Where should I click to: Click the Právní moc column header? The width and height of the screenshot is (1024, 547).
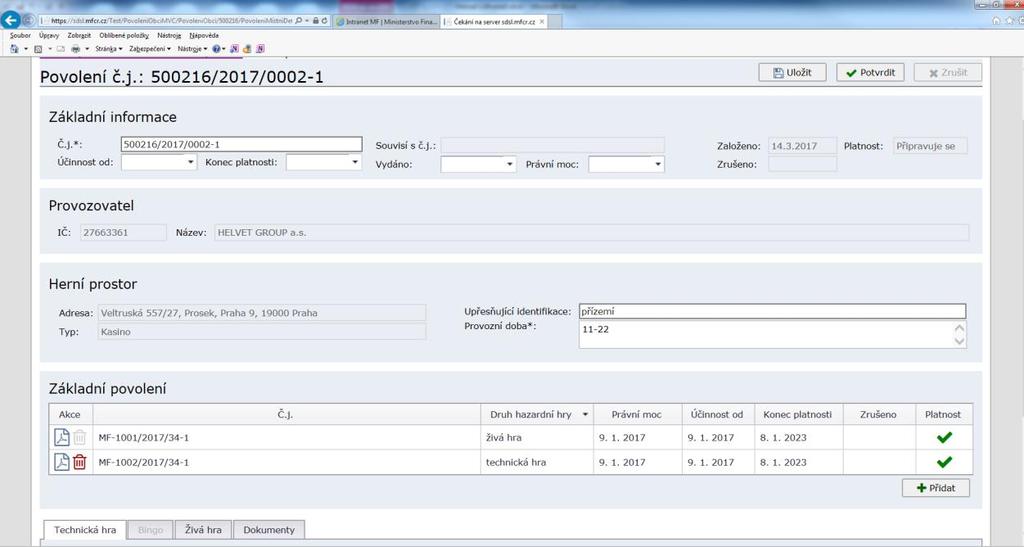pyautogui.click(x=636, y=414)
